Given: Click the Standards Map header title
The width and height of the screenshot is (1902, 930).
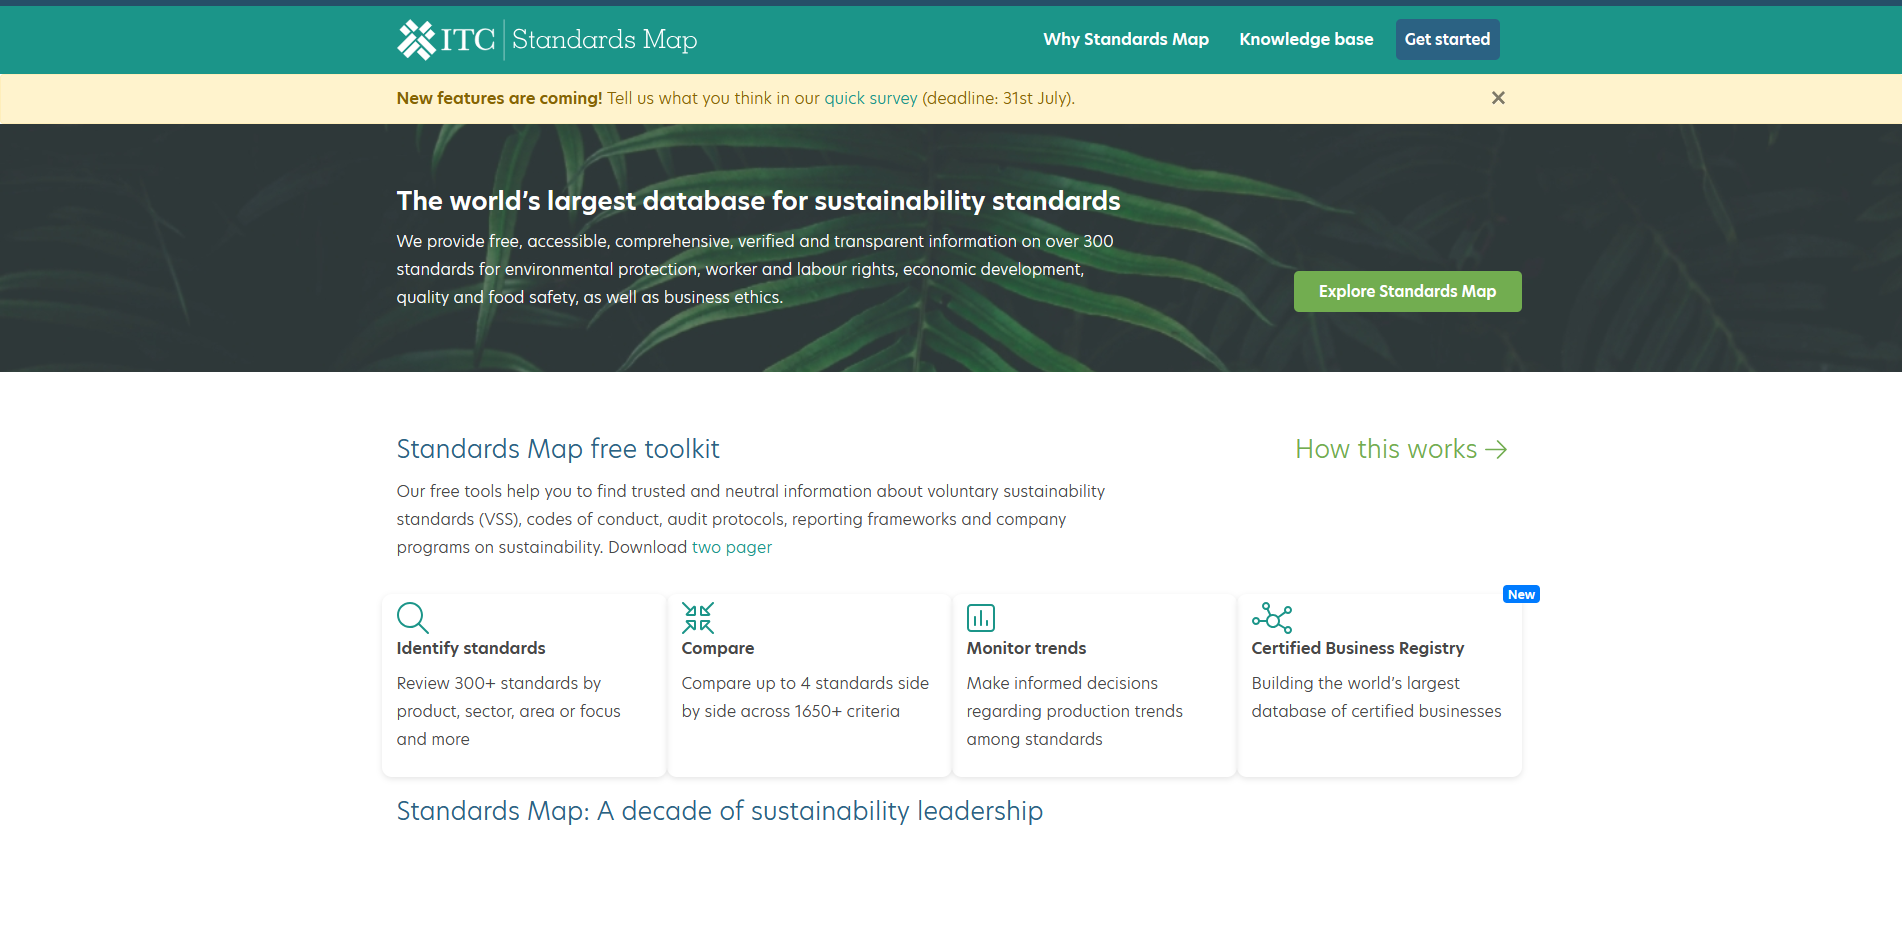Looking at the screenshot, I should pos(604,40).
